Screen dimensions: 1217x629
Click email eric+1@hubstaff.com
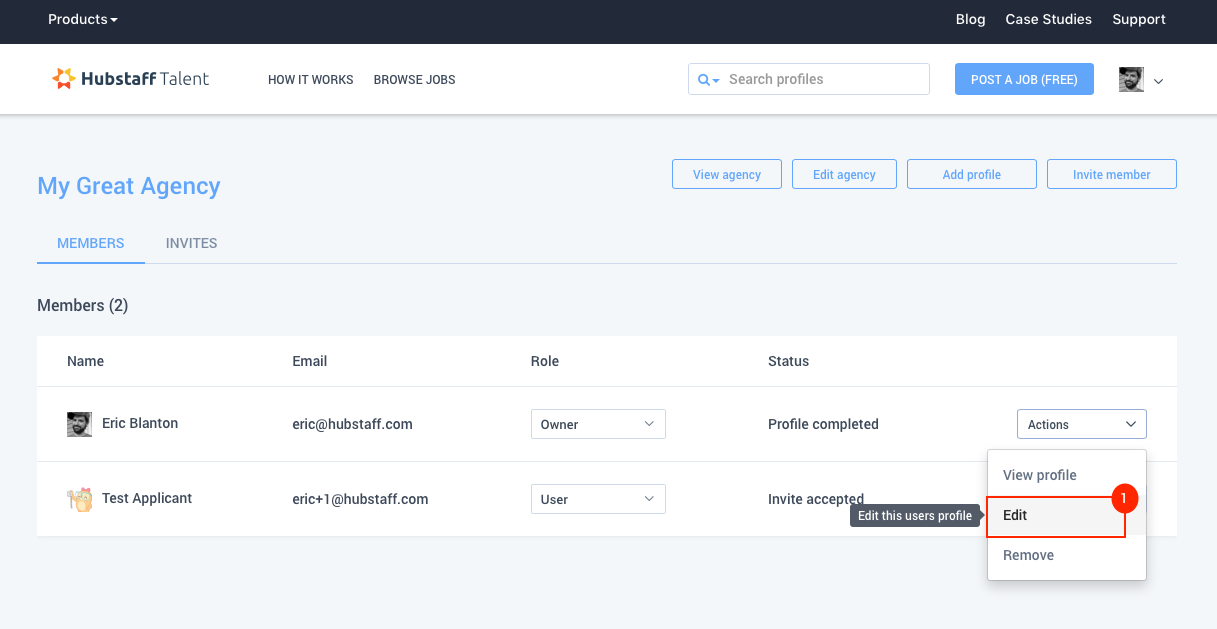[x=360, y=499]
